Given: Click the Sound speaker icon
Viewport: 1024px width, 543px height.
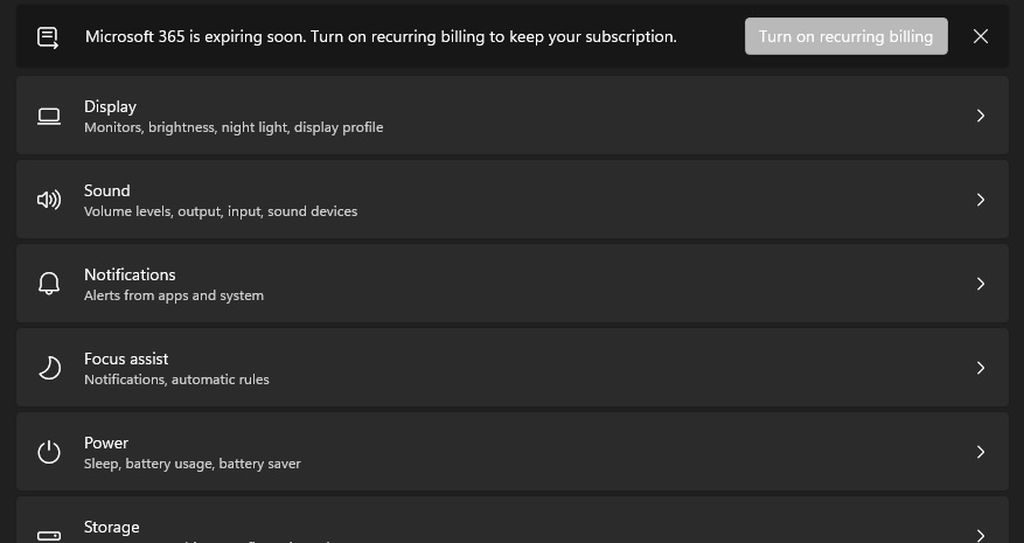Looking at the screenshot, I should (x=48, y=200).
